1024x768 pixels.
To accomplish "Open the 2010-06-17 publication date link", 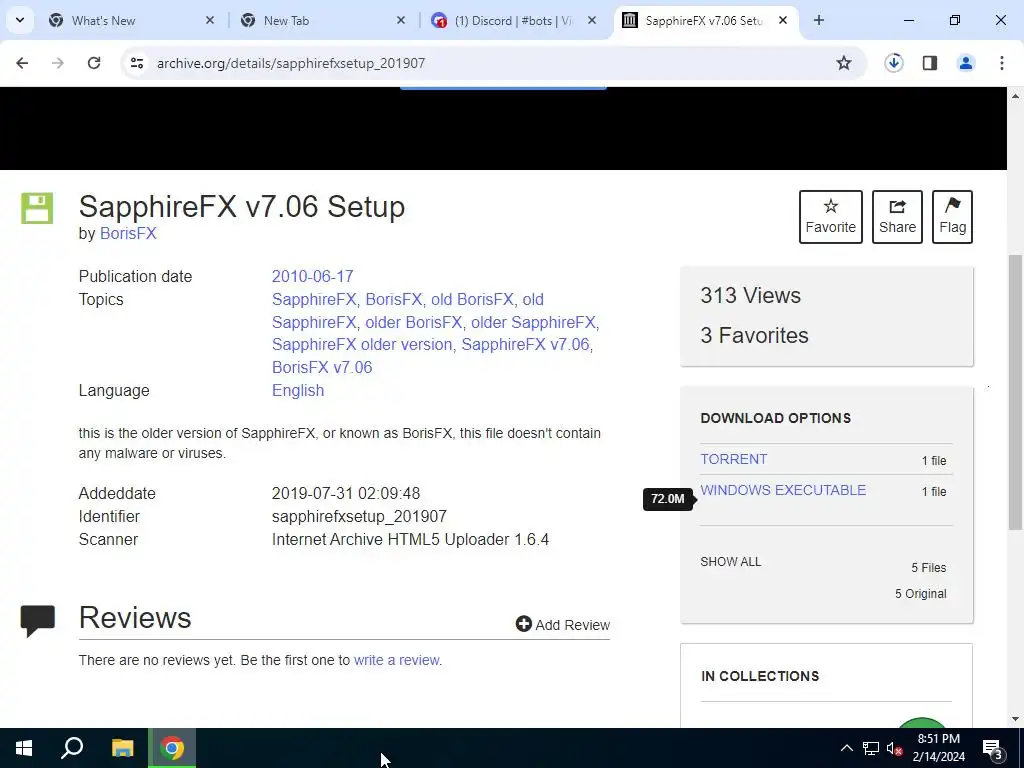I will [312, 276].
